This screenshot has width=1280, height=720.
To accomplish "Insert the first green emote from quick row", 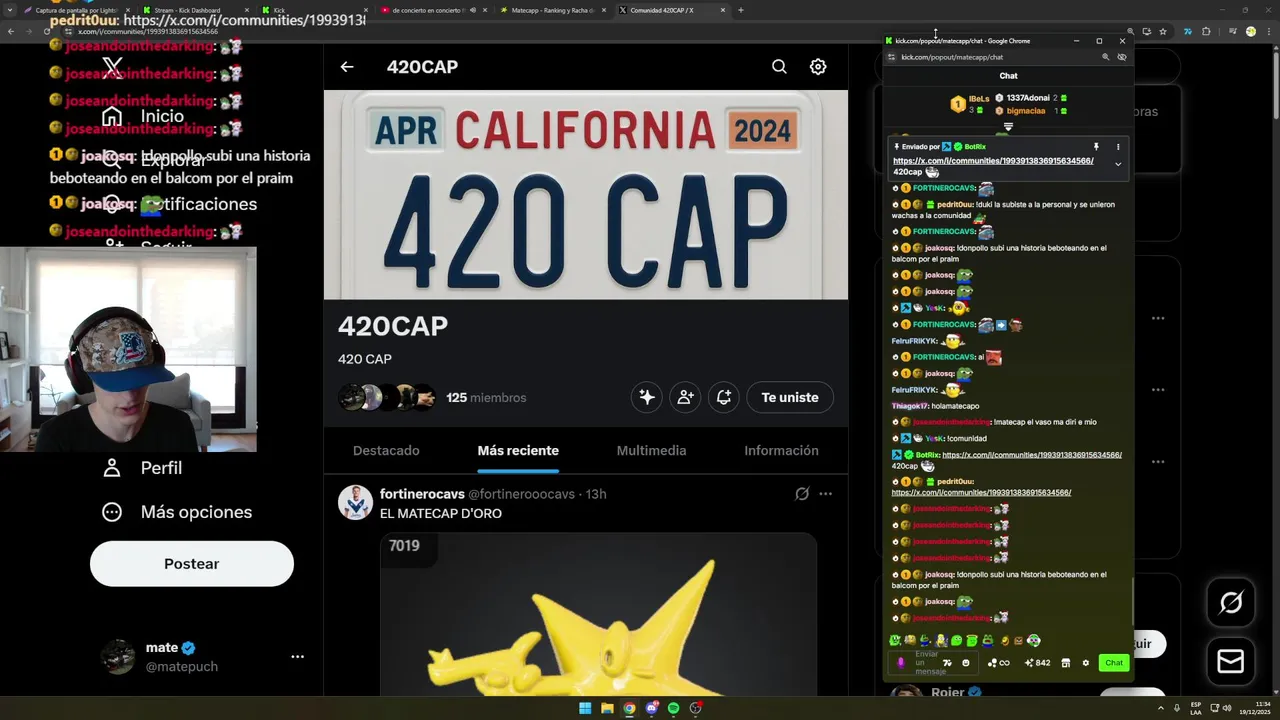I will pyautogui.click(x=894, y=640).
